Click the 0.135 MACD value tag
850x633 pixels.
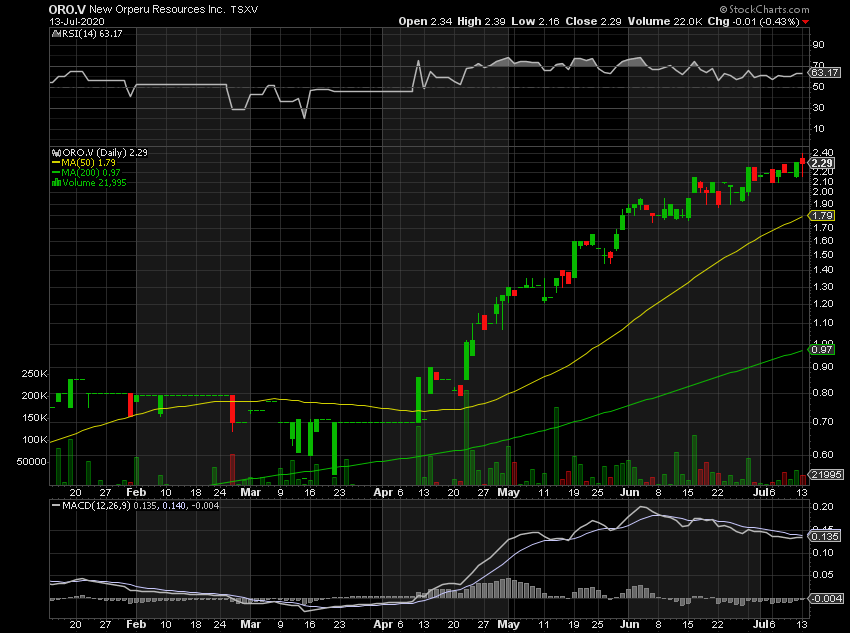pos(825,536)
